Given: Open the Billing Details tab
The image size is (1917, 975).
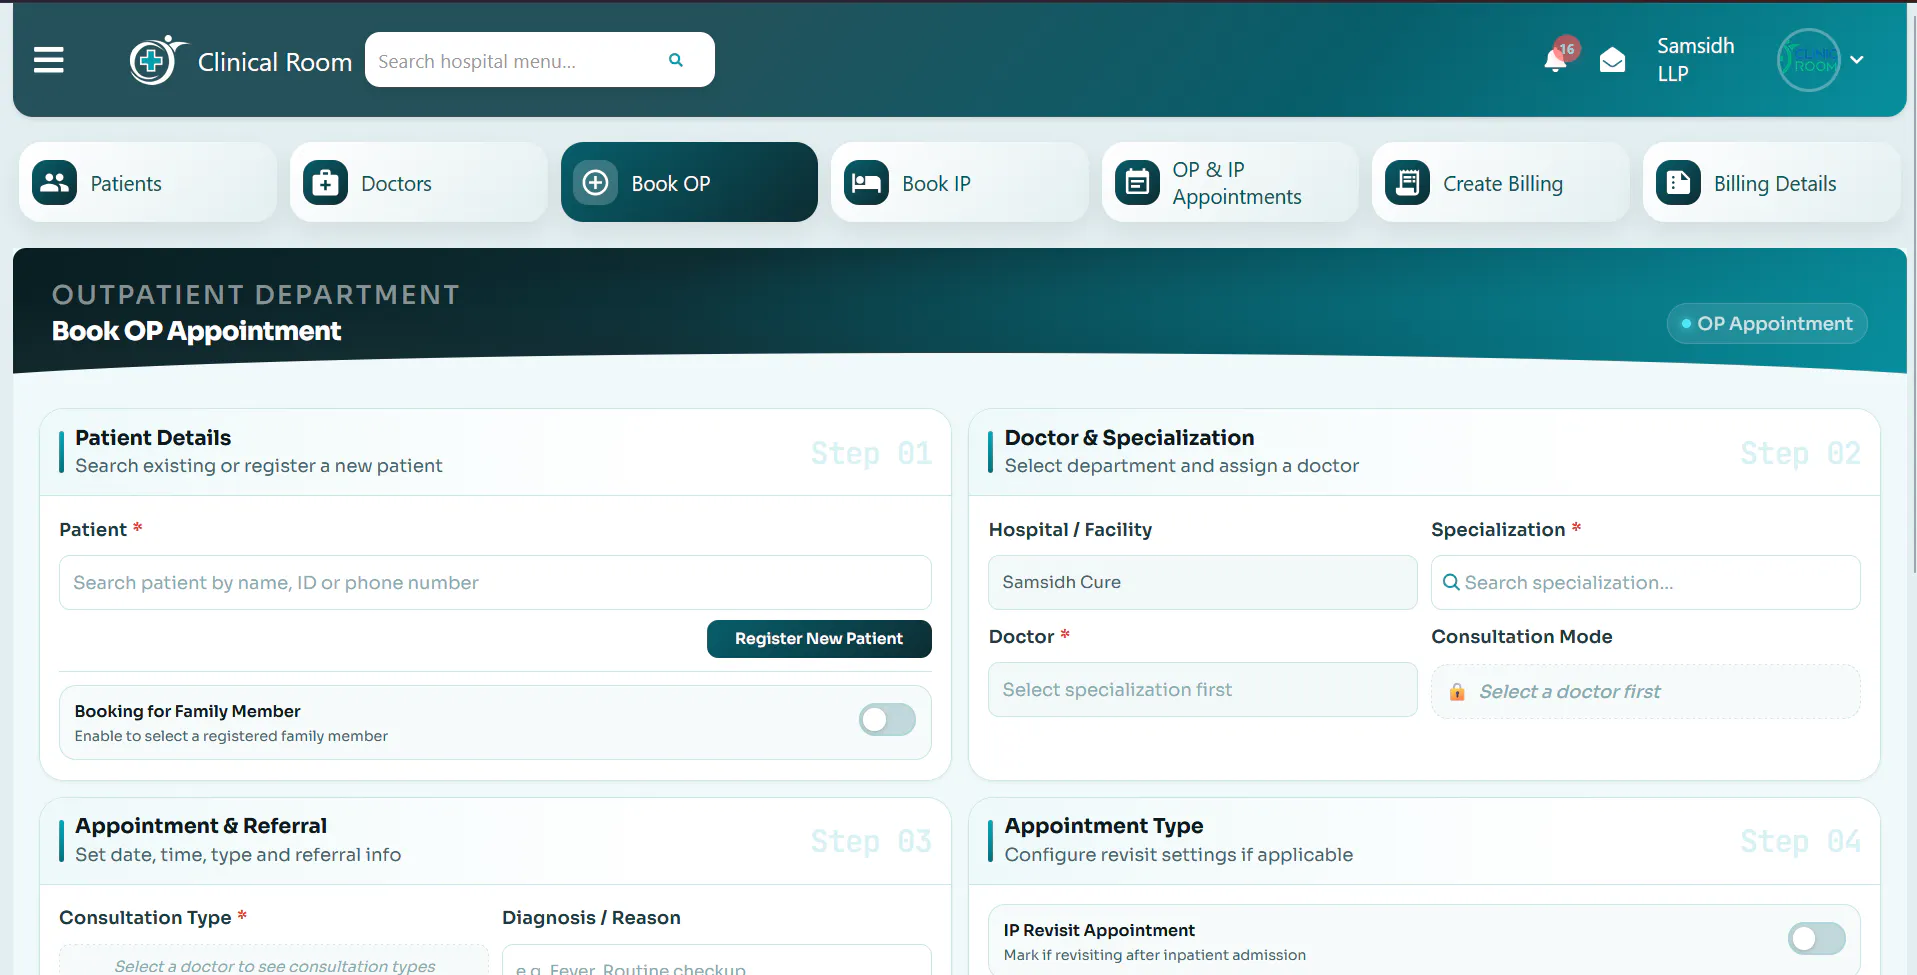Looking at the screenshot, I should pyautogui.click(x=1771, y=182).
